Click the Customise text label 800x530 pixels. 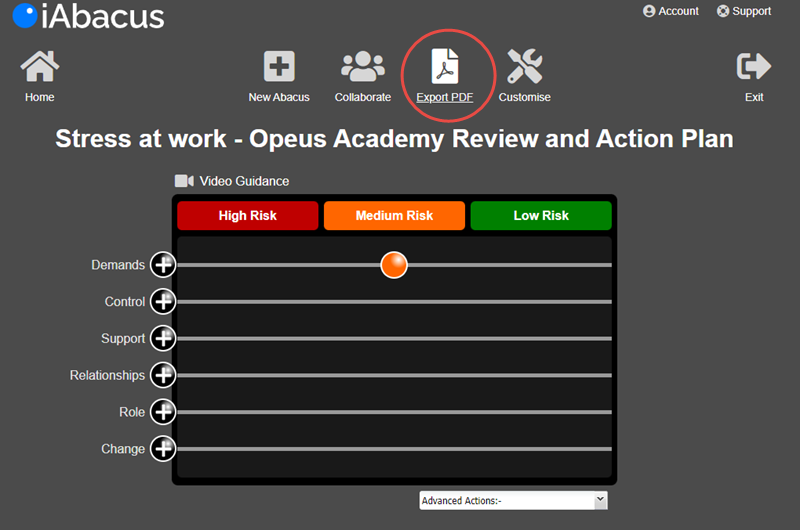pos(524,97)
